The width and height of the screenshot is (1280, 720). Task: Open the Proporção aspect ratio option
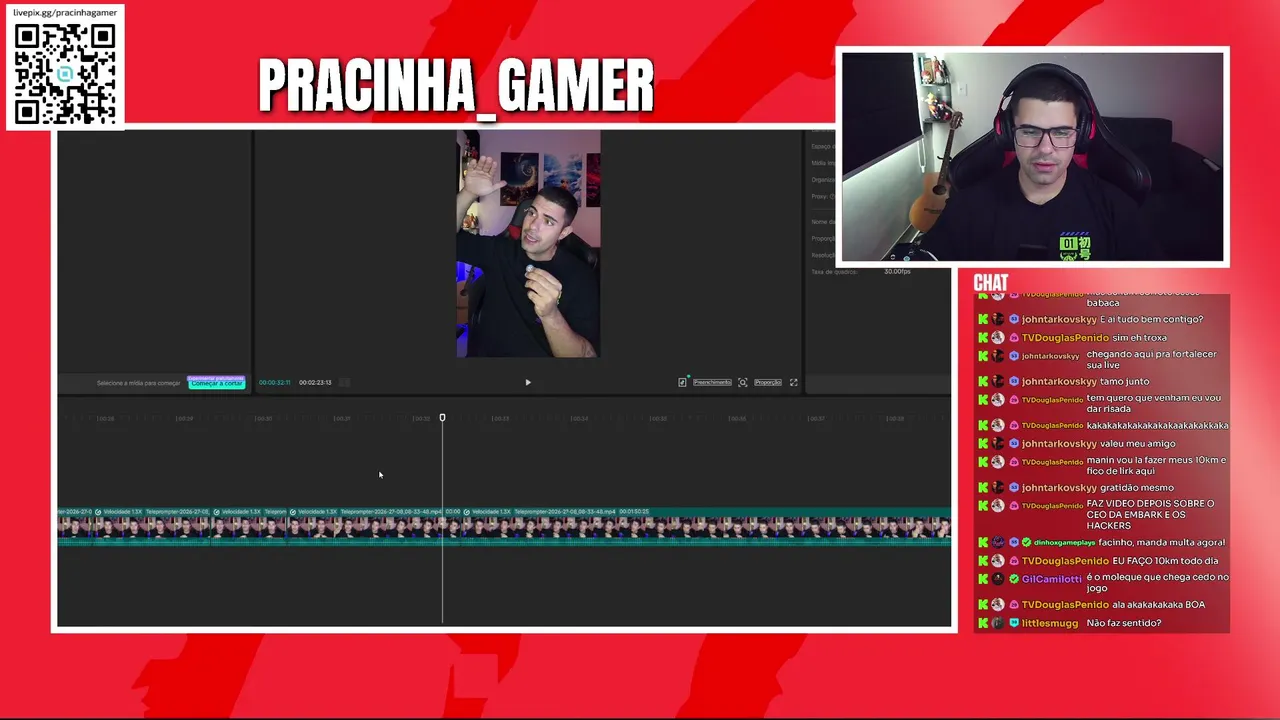[x=768, y=382]
